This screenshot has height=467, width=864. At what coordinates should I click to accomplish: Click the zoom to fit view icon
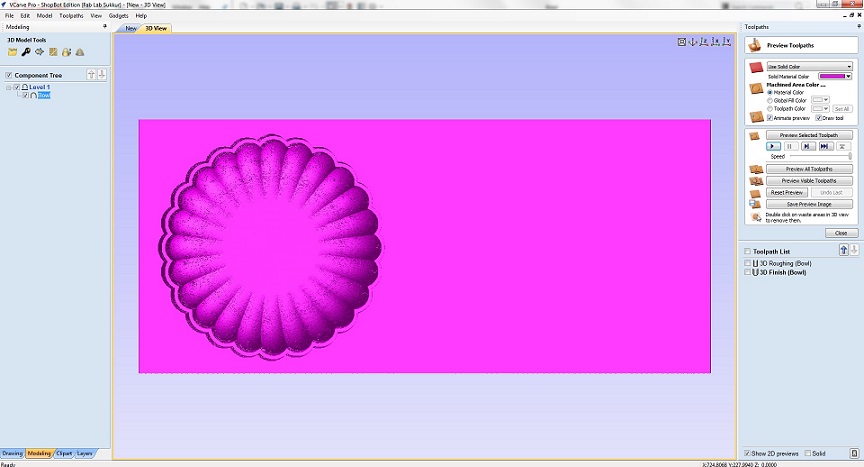coord(682,42)
